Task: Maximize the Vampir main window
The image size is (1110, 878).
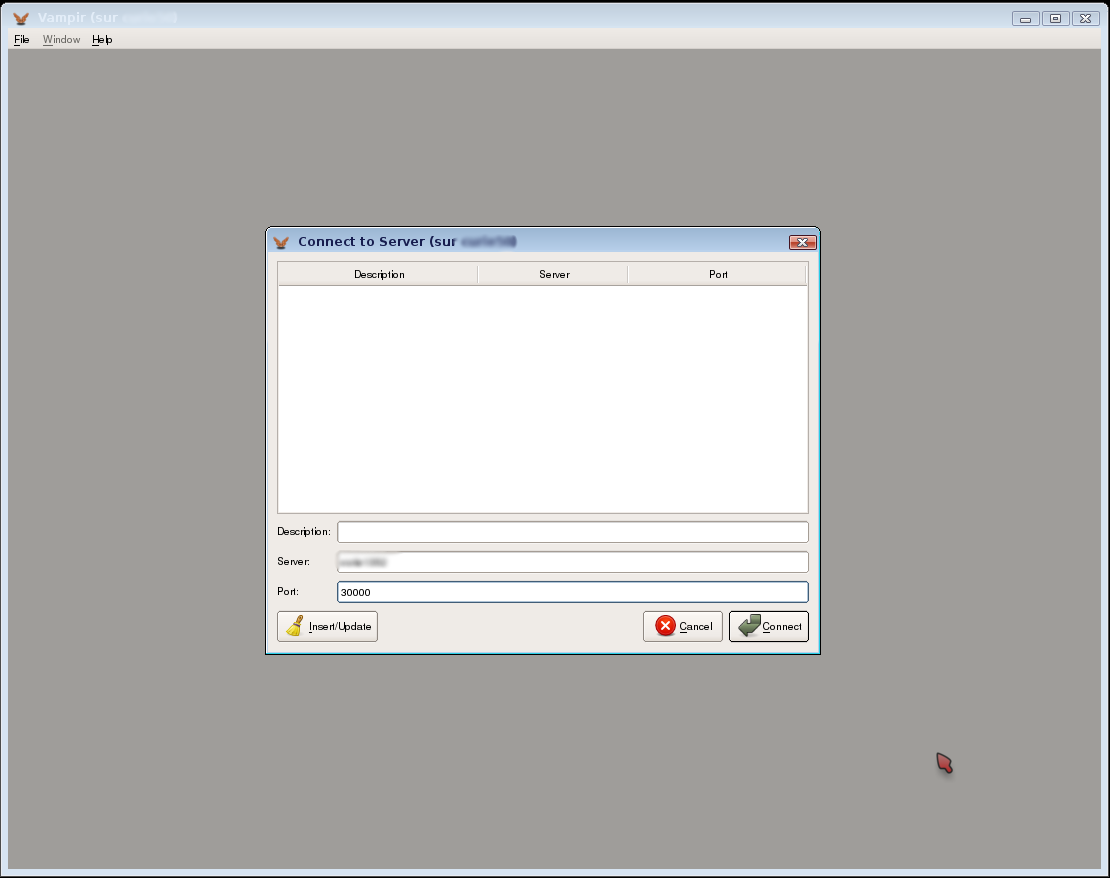Action: [x=1055, y=18]
